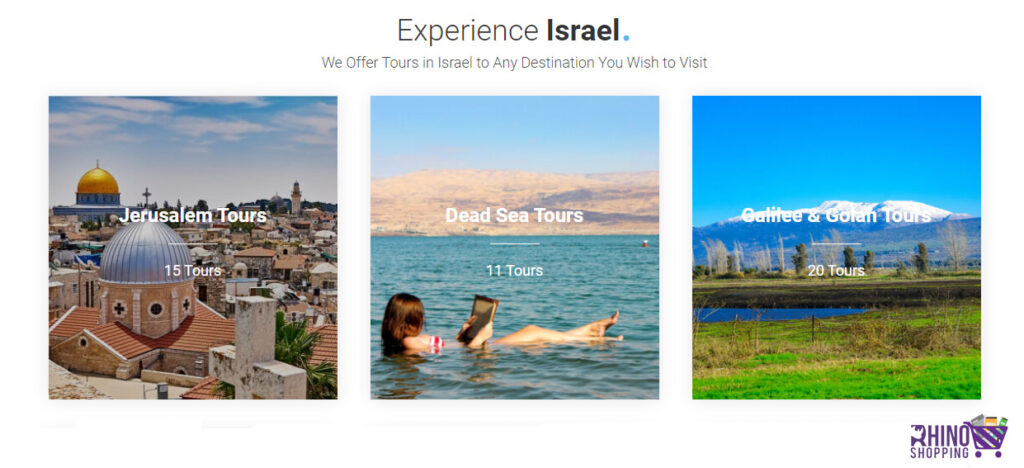Screen dimensions: 1024x468
Task: Click the red buoy floating in Dead Sea
Action: tap(645, 243)
